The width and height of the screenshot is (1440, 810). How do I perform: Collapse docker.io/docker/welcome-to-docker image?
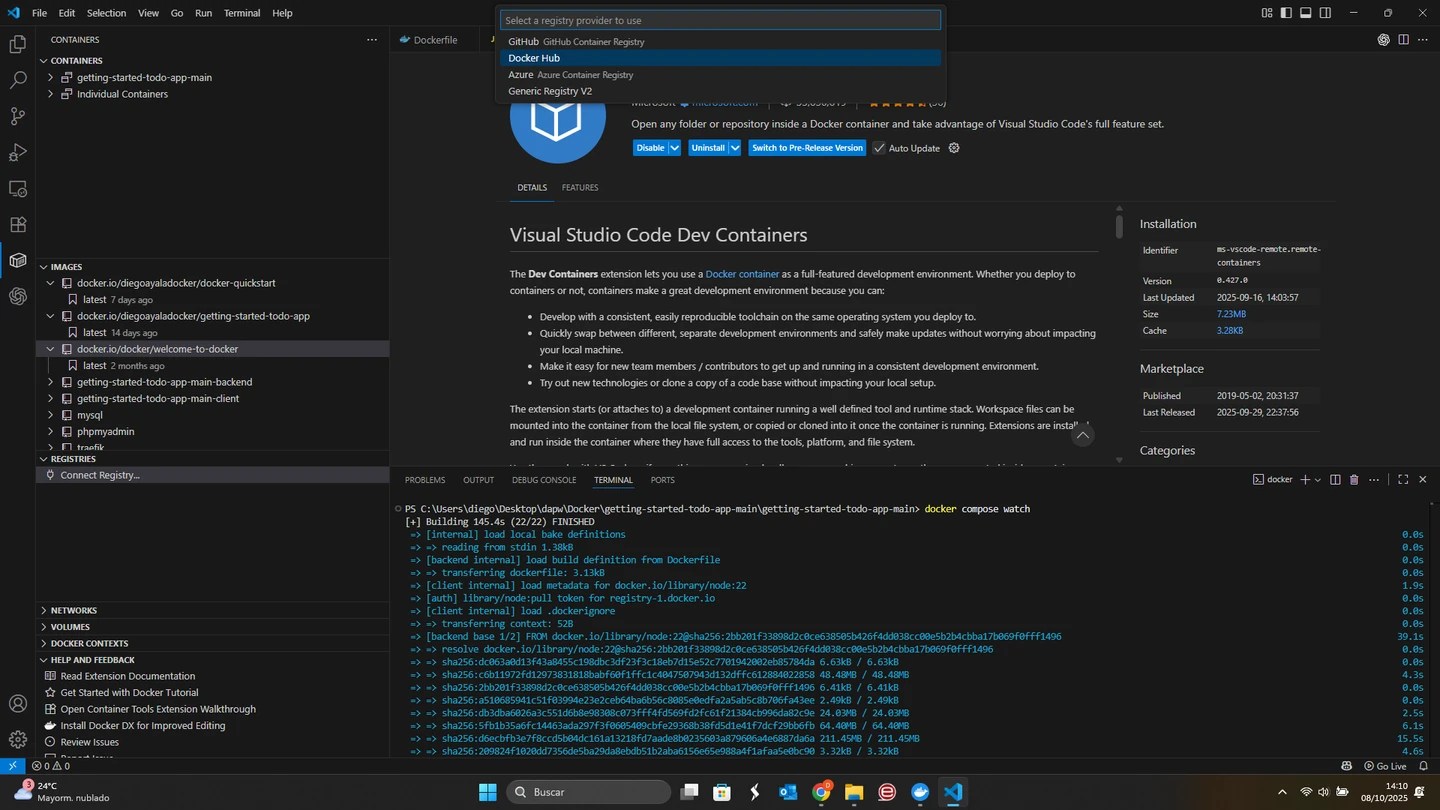[x=51, y=349]
